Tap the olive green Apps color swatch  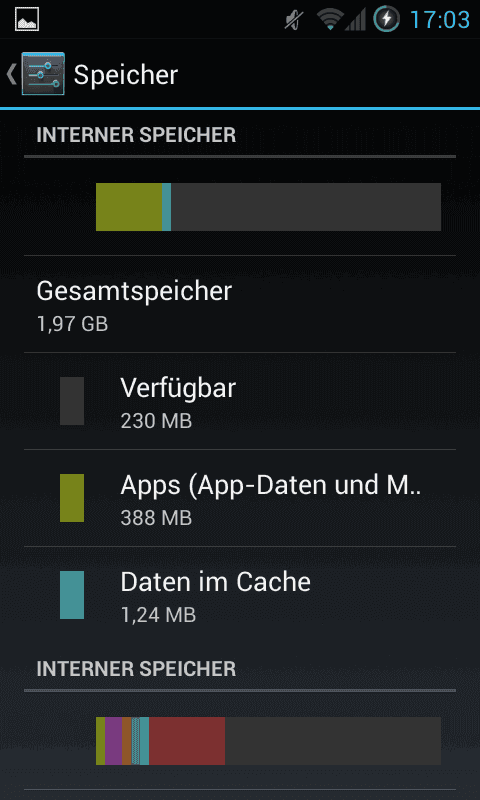(72, 498)
